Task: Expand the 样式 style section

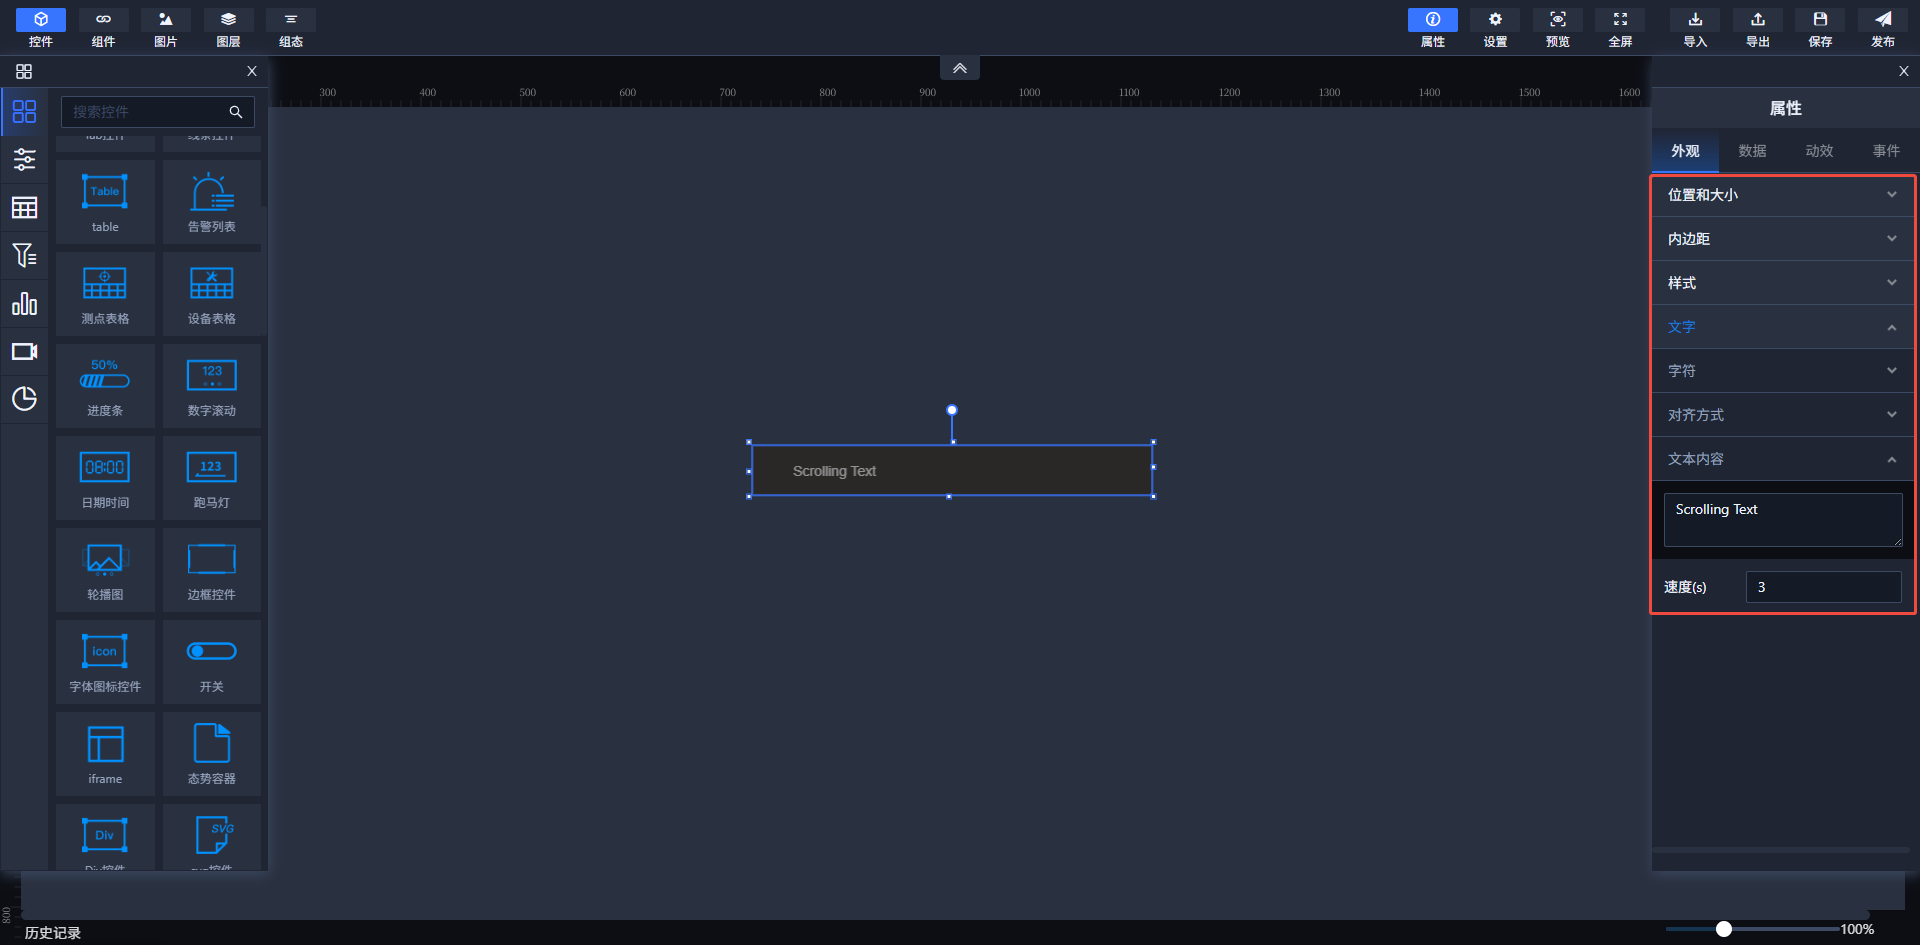Action: click(x=1783, y=283)
